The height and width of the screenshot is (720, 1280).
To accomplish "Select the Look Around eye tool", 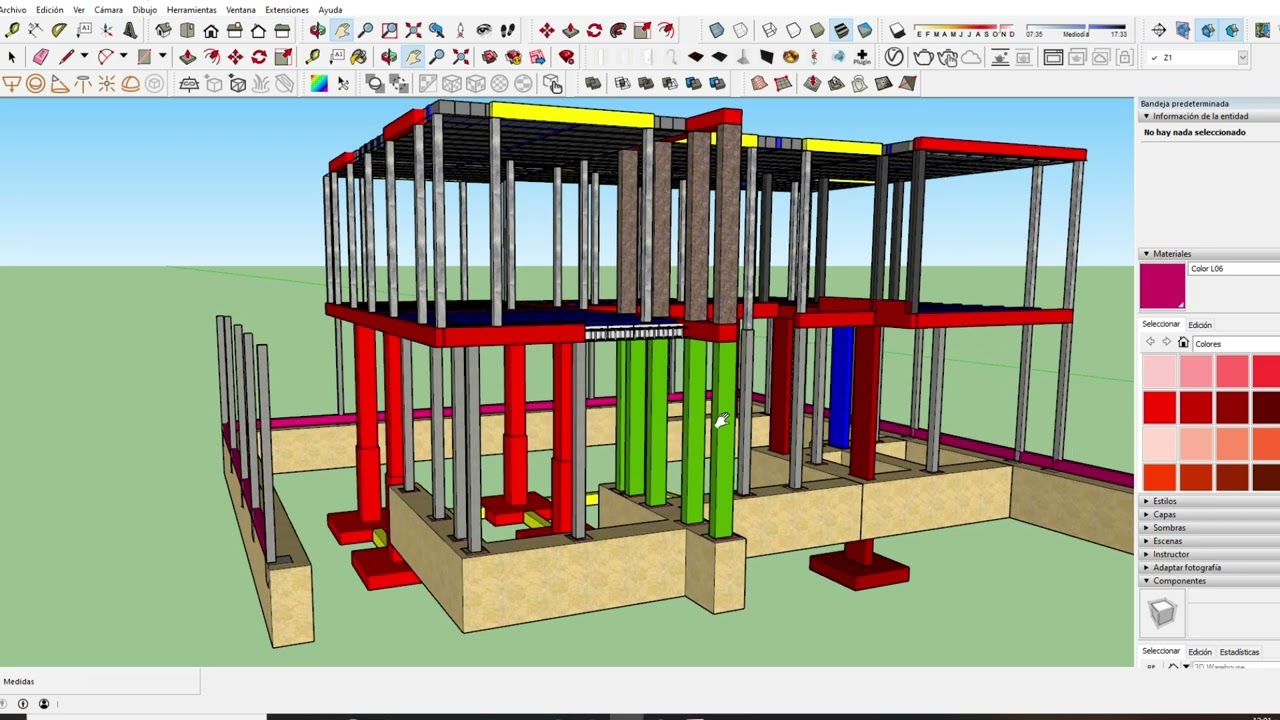I will tap(484, 31).
